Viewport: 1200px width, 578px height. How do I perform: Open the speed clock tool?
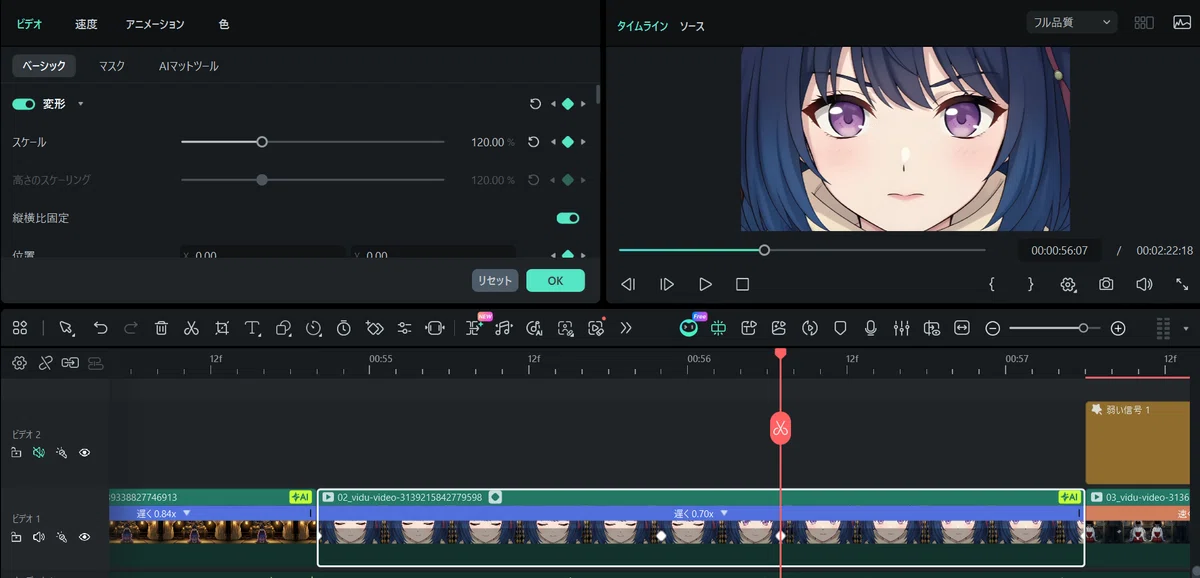(x=314, y=327)
